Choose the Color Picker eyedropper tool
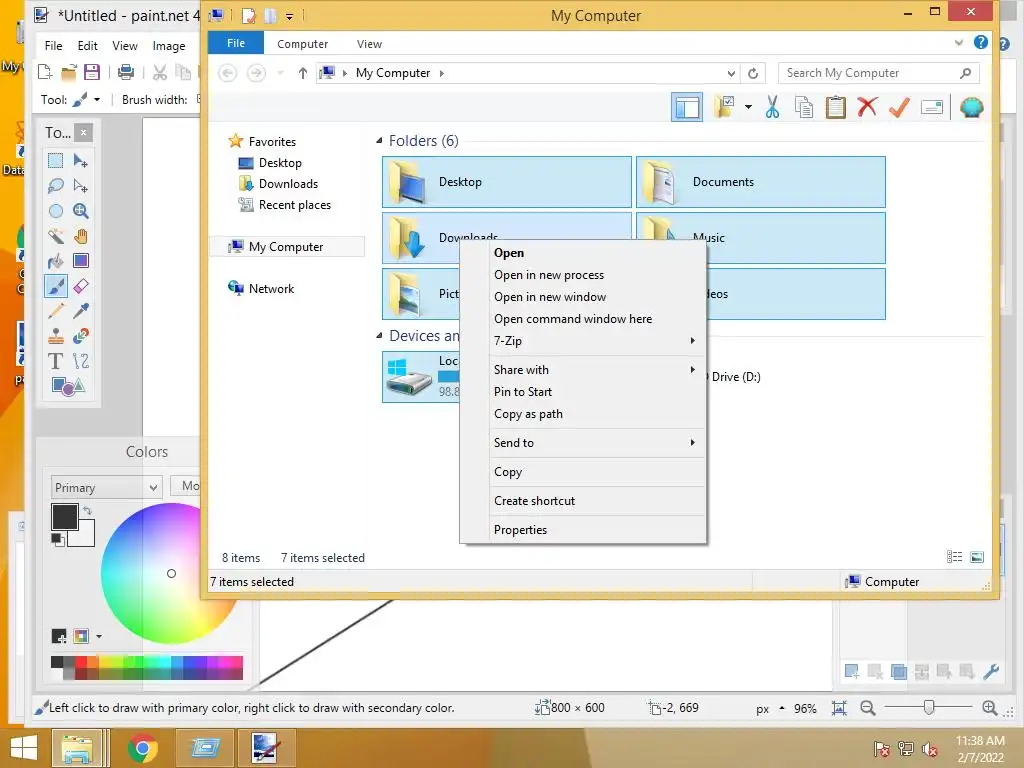 [81, 311]
